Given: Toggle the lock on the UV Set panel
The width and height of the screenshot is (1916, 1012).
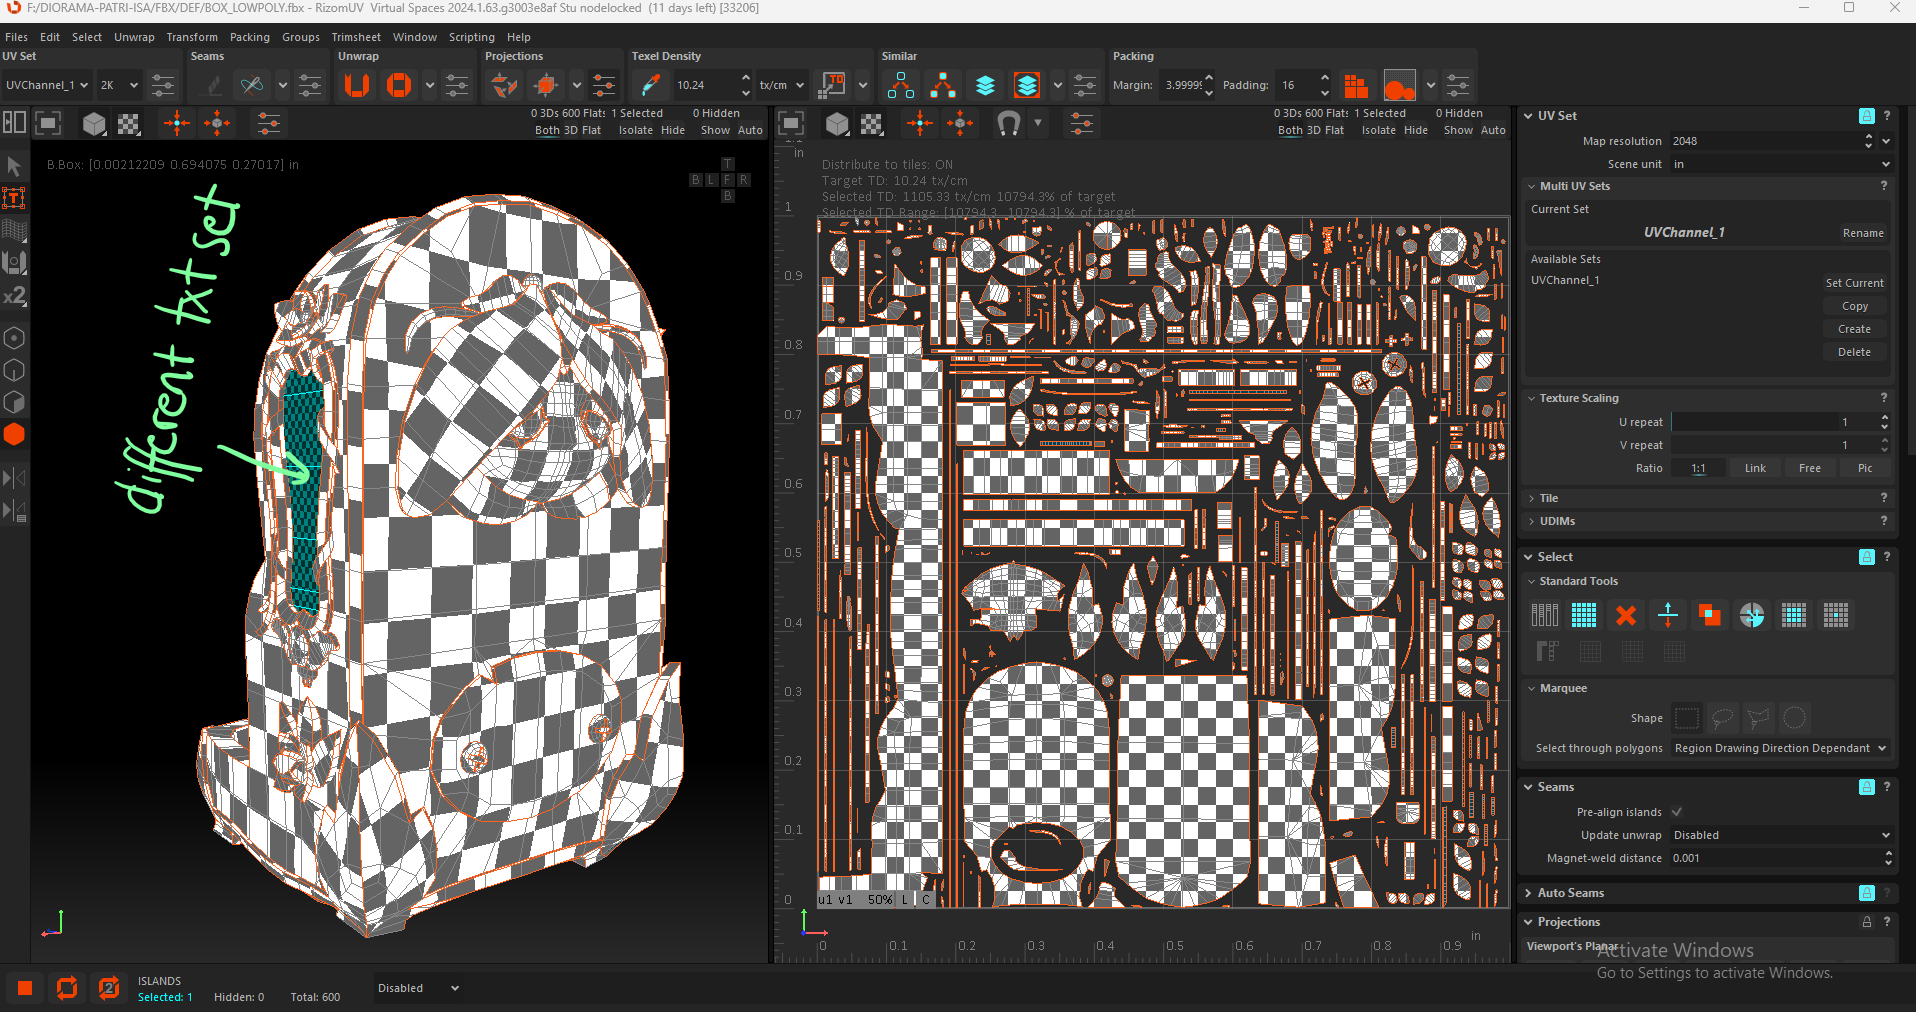Looking at the screenshot, I should (x=1866, y=116).
